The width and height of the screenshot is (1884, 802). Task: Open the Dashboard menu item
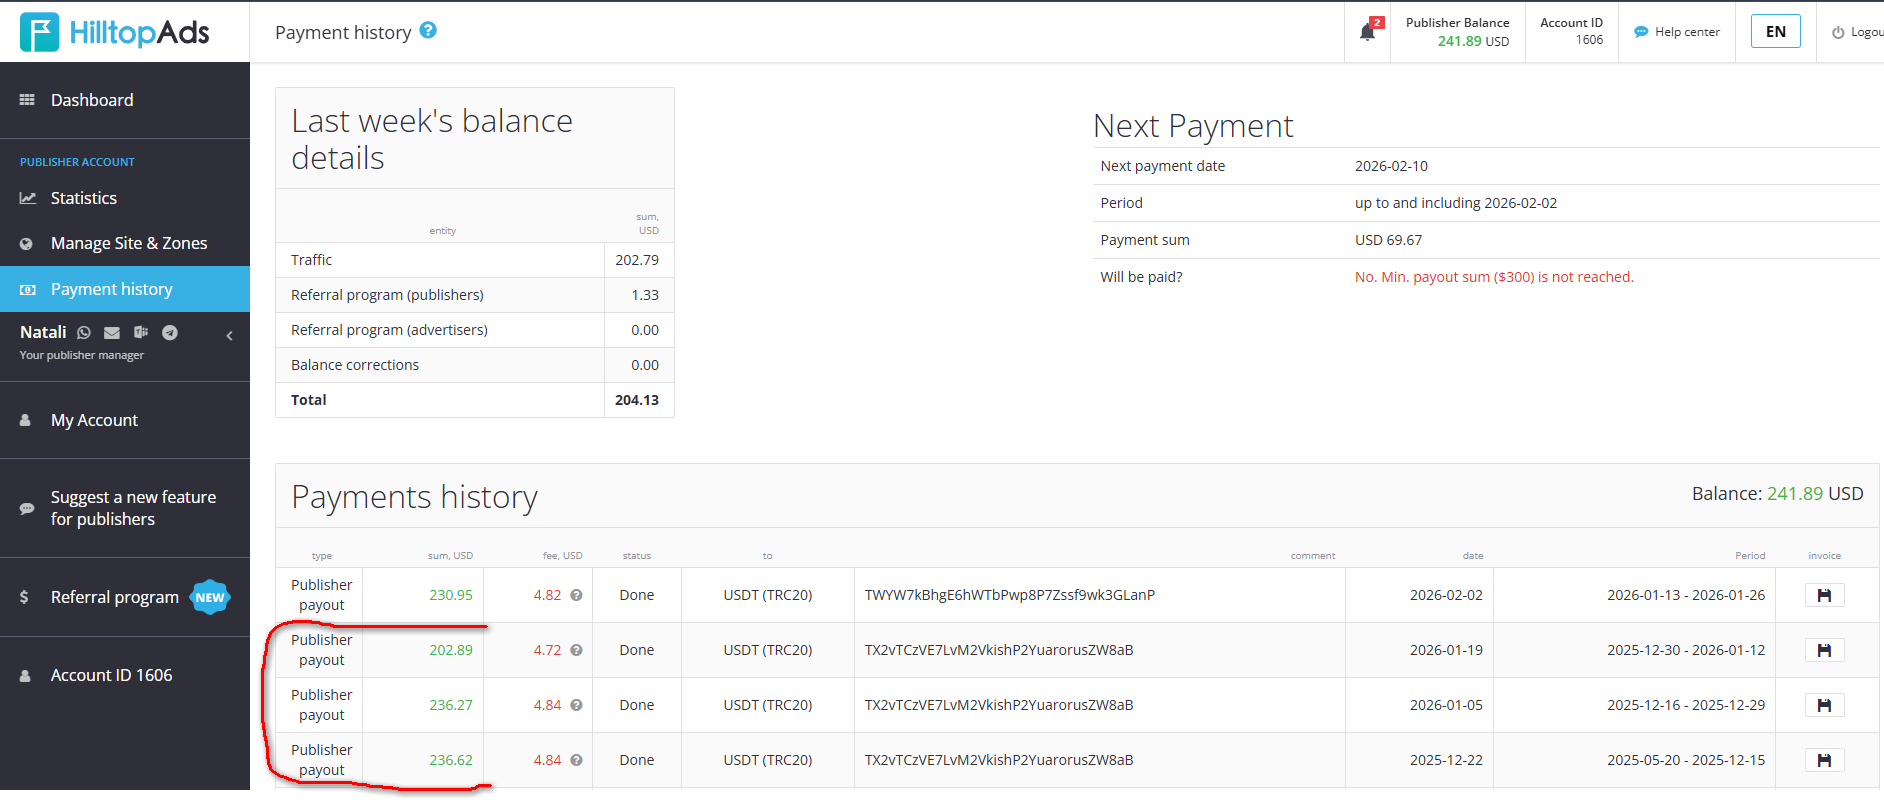point(92,100)
